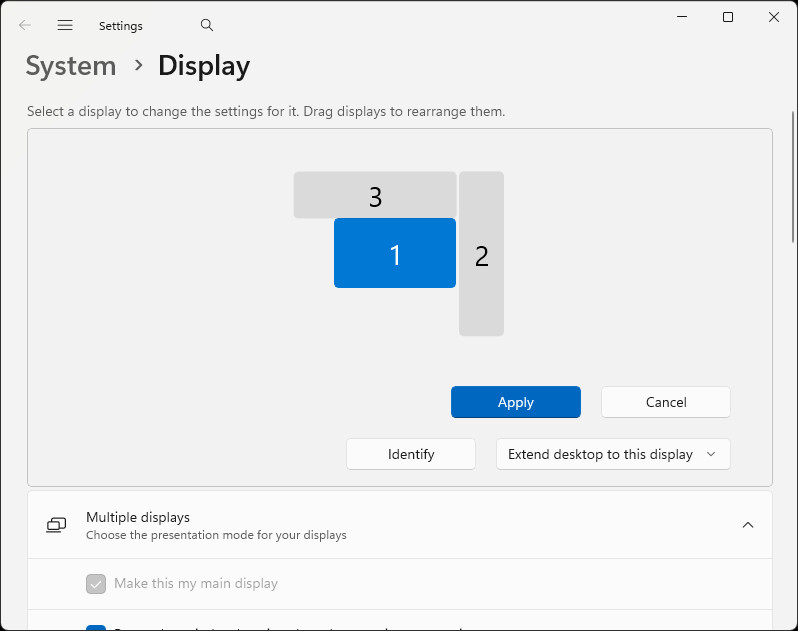Screen dimensions: 798x631
Task: Open the hamburger navigation menu
Action: click(65, 25)
